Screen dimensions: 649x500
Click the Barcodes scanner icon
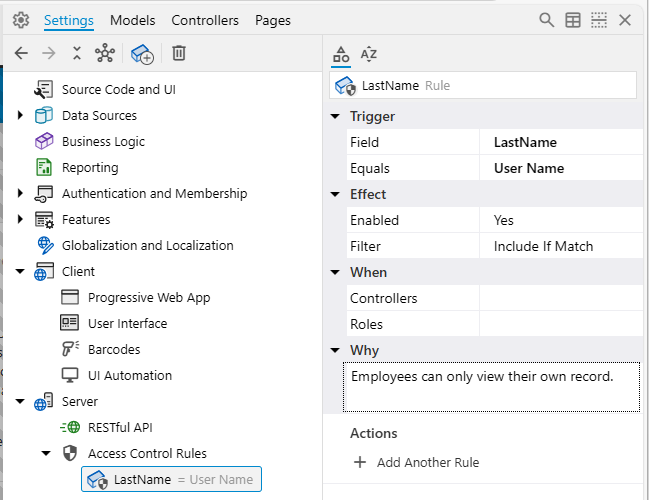tap(70, 349)
